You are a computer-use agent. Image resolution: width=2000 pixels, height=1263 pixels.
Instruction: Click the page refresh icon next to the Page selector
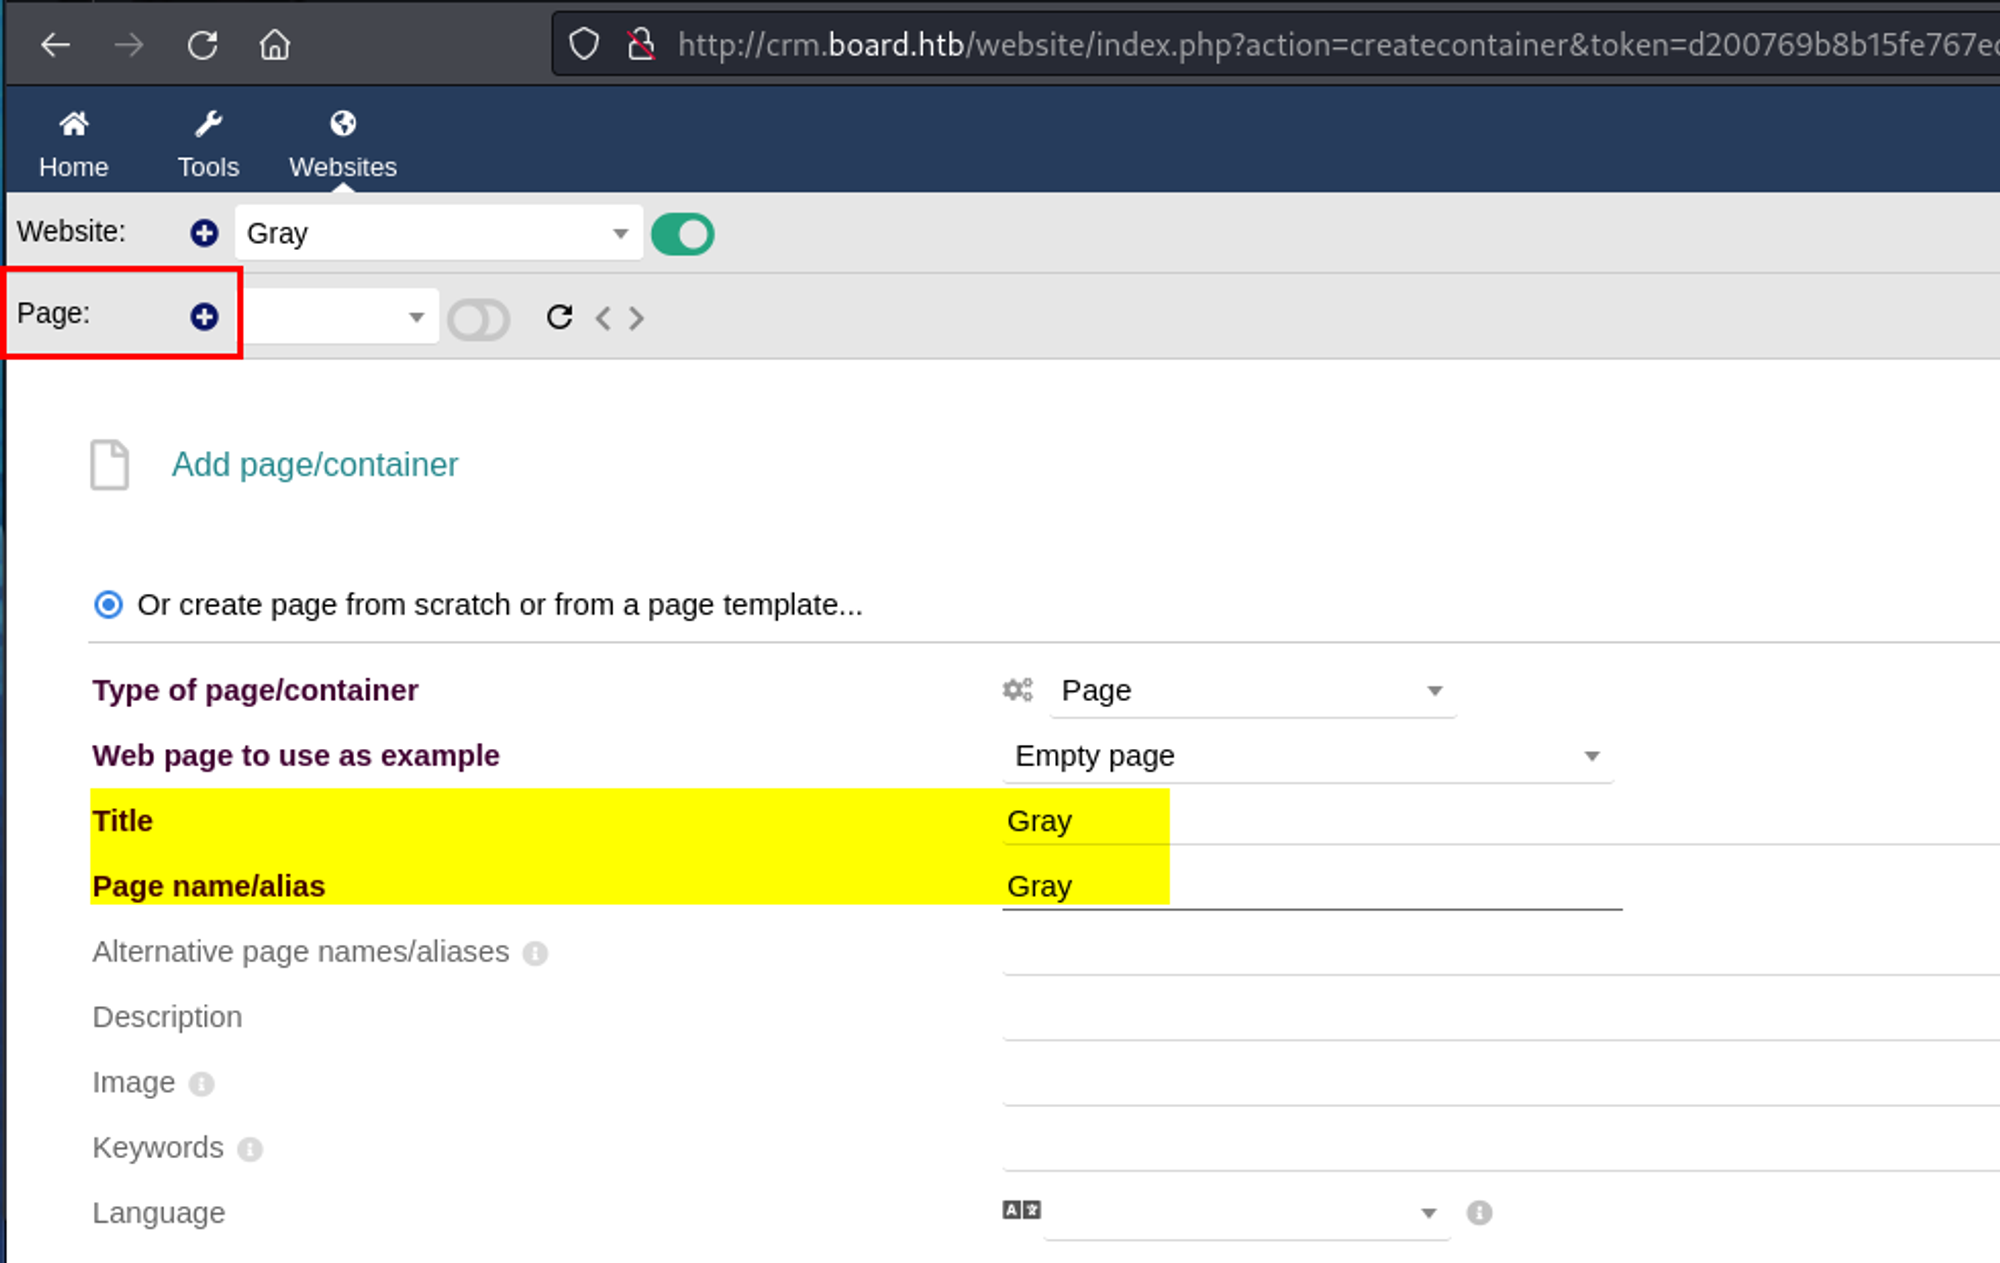559,317
